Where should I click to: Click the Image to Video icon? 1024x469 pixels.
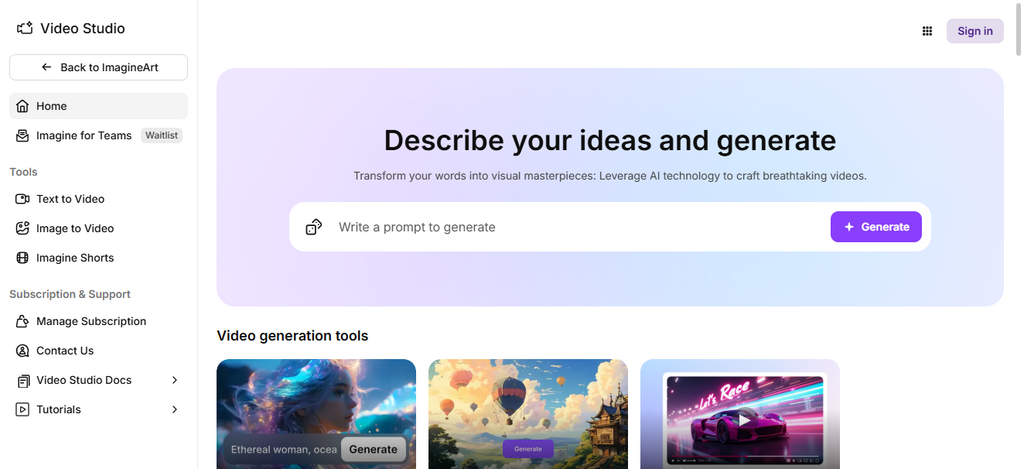pyautogui.click(x=23, y=228)
